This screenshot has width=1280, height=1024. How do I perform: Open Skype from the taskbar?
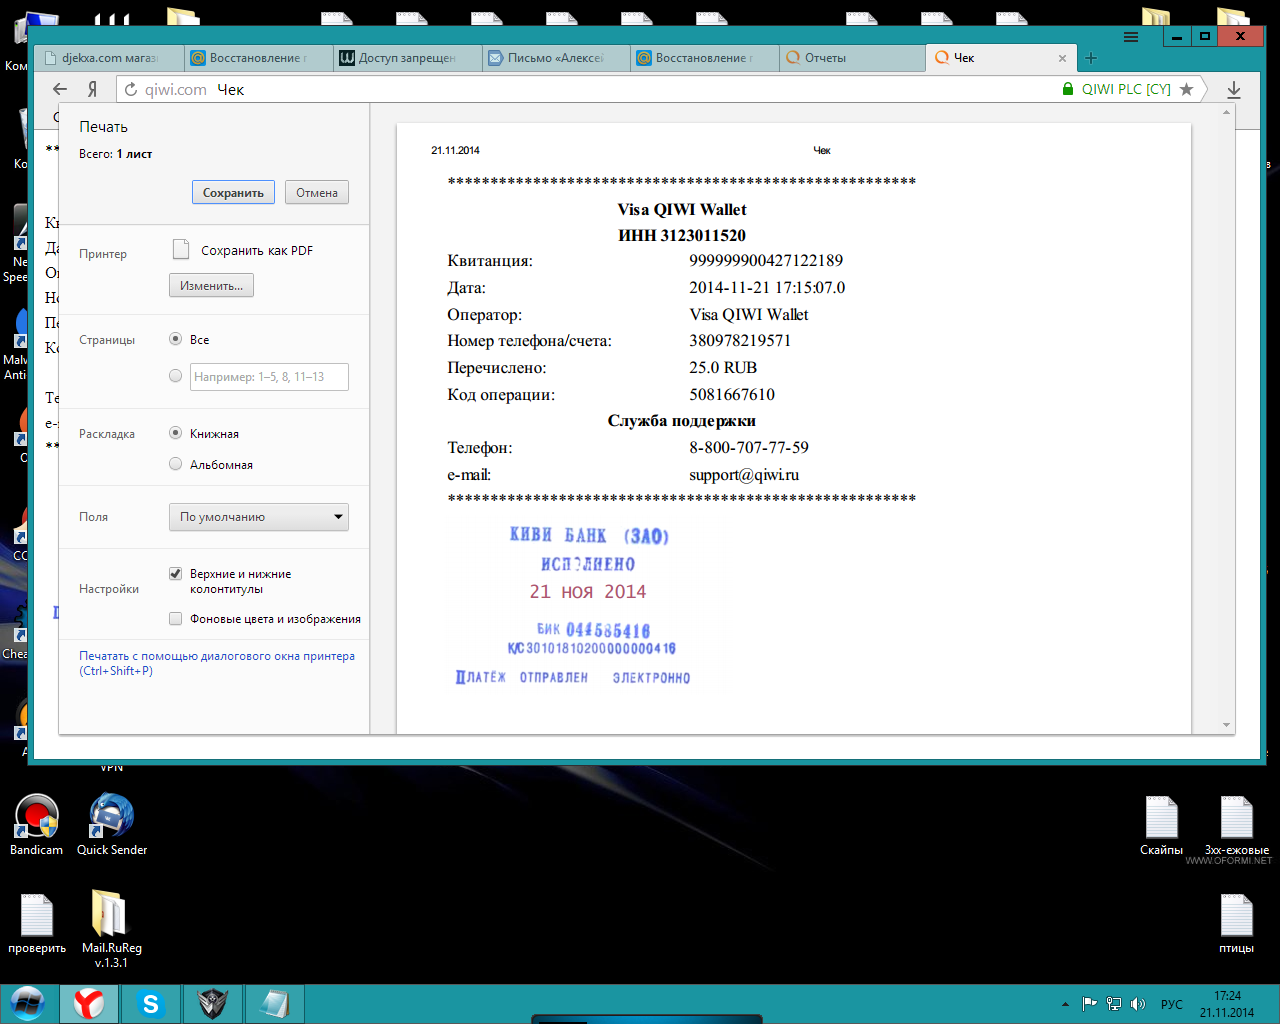click(151, 1003)
